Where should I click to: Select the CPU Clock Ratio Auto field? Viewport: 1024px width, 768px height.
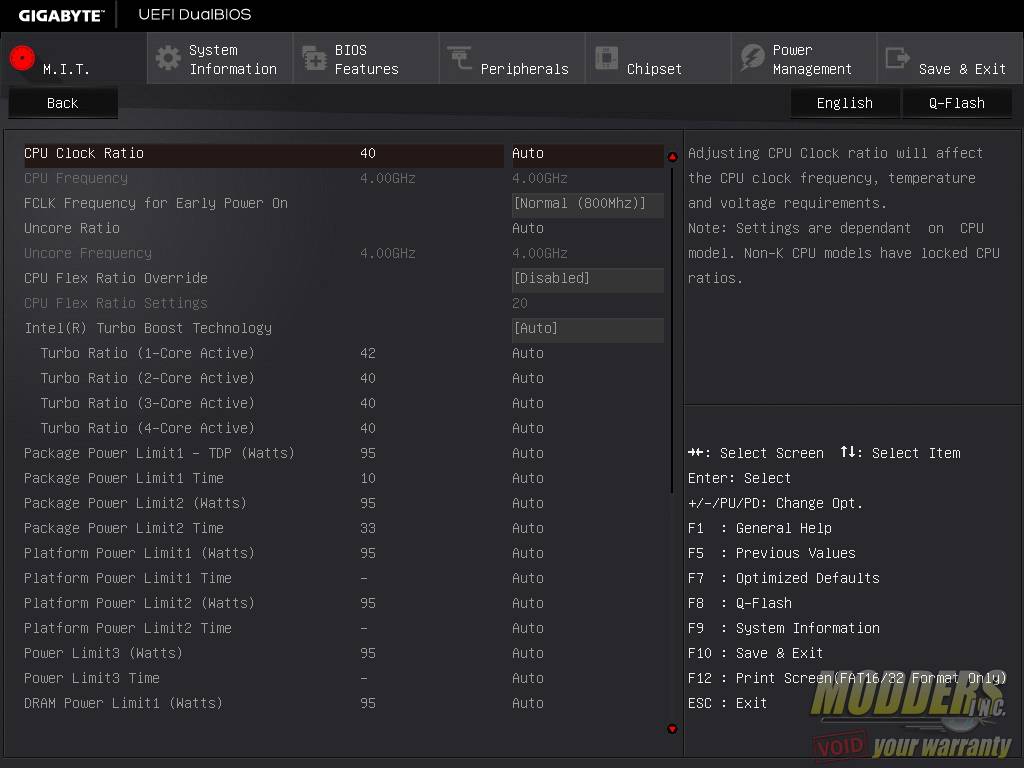pyautogui.click(x=585, y=154)
